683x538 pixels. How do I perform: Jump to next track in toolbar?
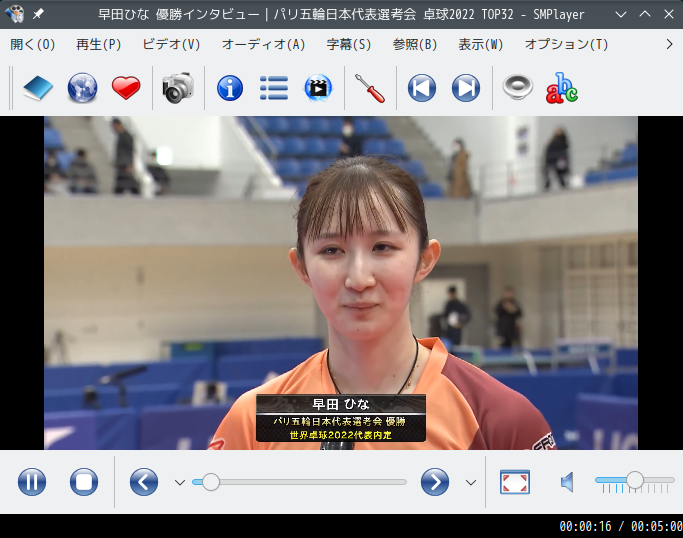point(466,88)
